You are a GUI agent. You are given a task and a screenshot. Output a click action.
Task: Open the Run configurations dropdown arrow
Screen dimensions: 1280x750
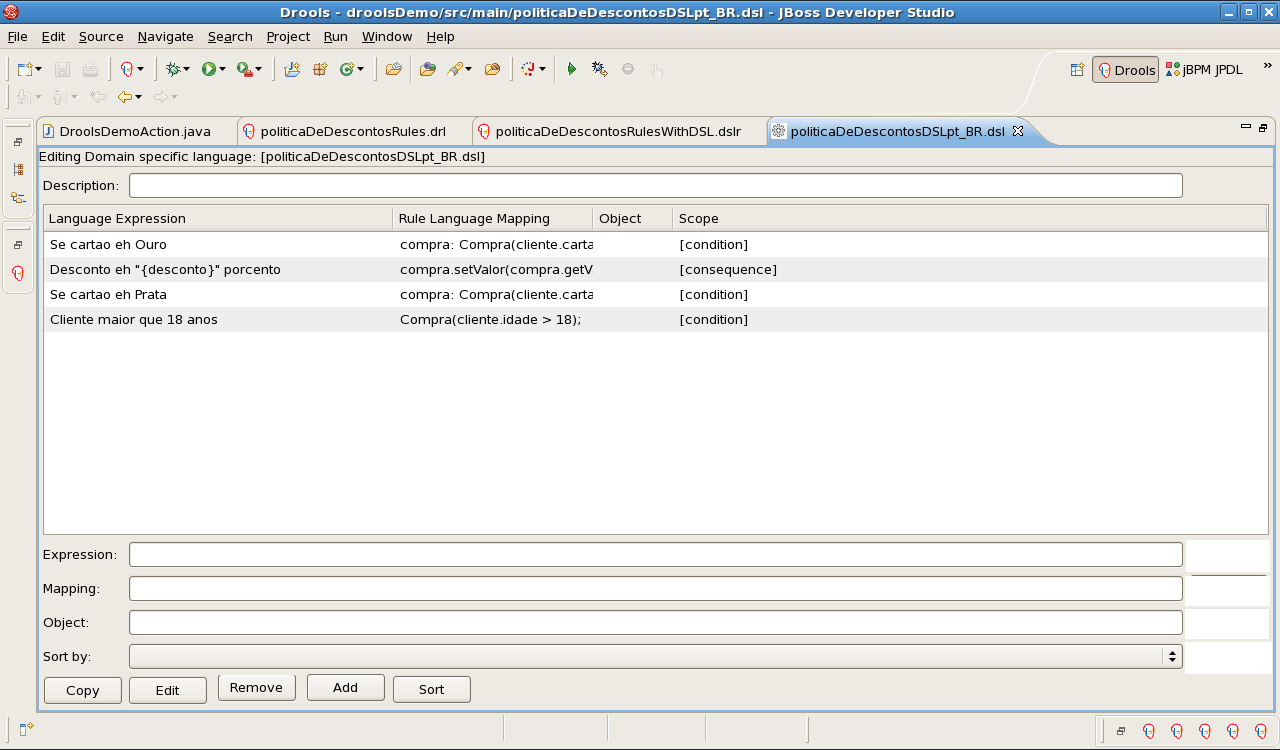click(221, 69)
